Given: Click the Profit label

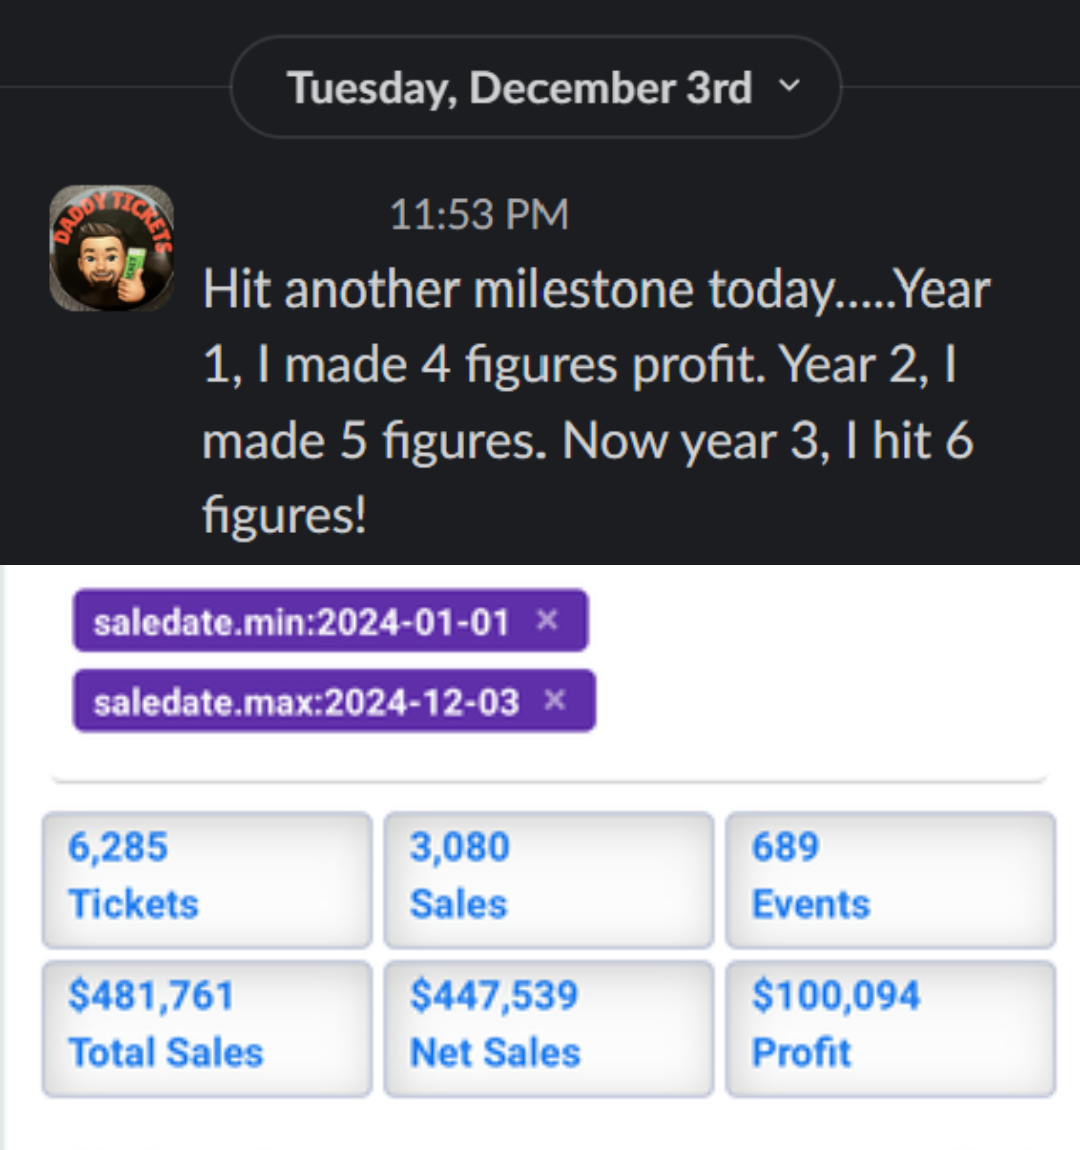Looking at the screenshot, I should click(x=801, y=1053).
